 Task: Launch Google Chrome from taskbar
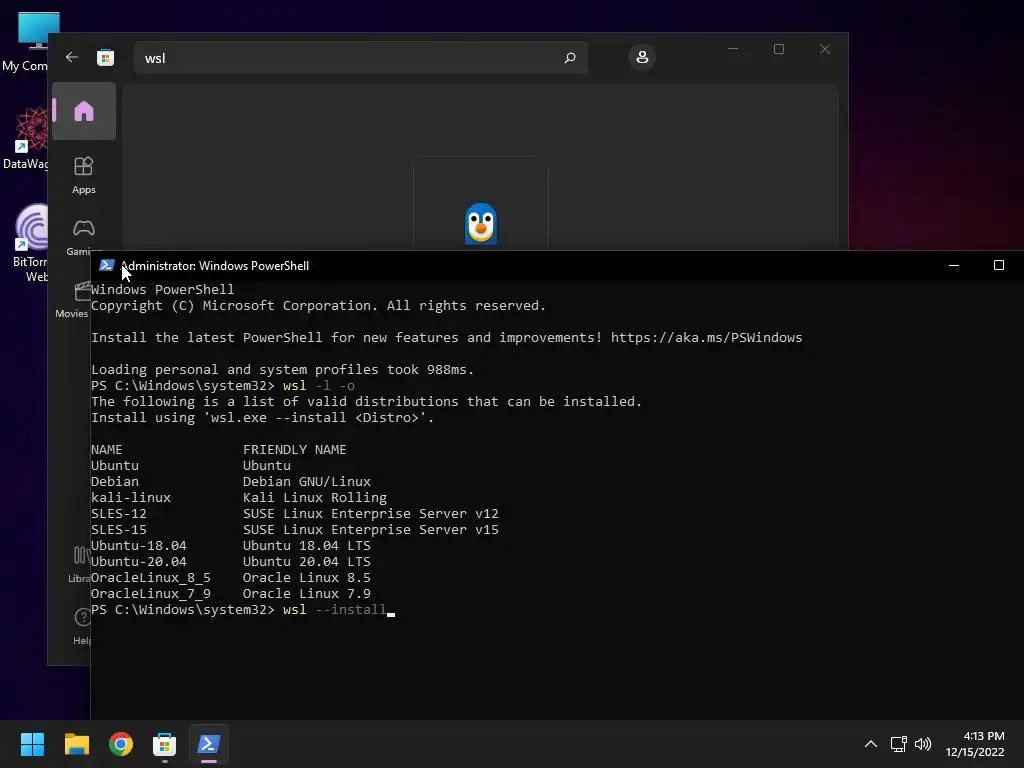121,744
